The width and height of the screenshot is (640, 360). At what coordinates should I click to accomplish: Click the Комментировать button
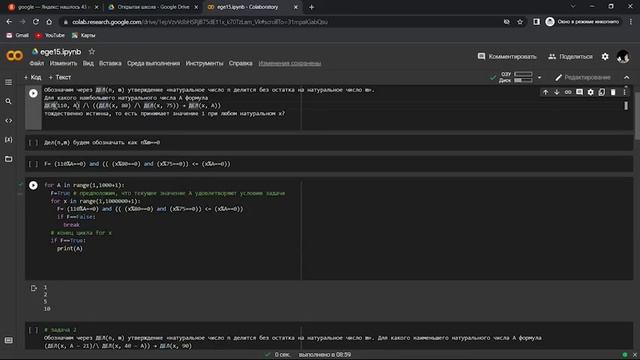(507, 56)
